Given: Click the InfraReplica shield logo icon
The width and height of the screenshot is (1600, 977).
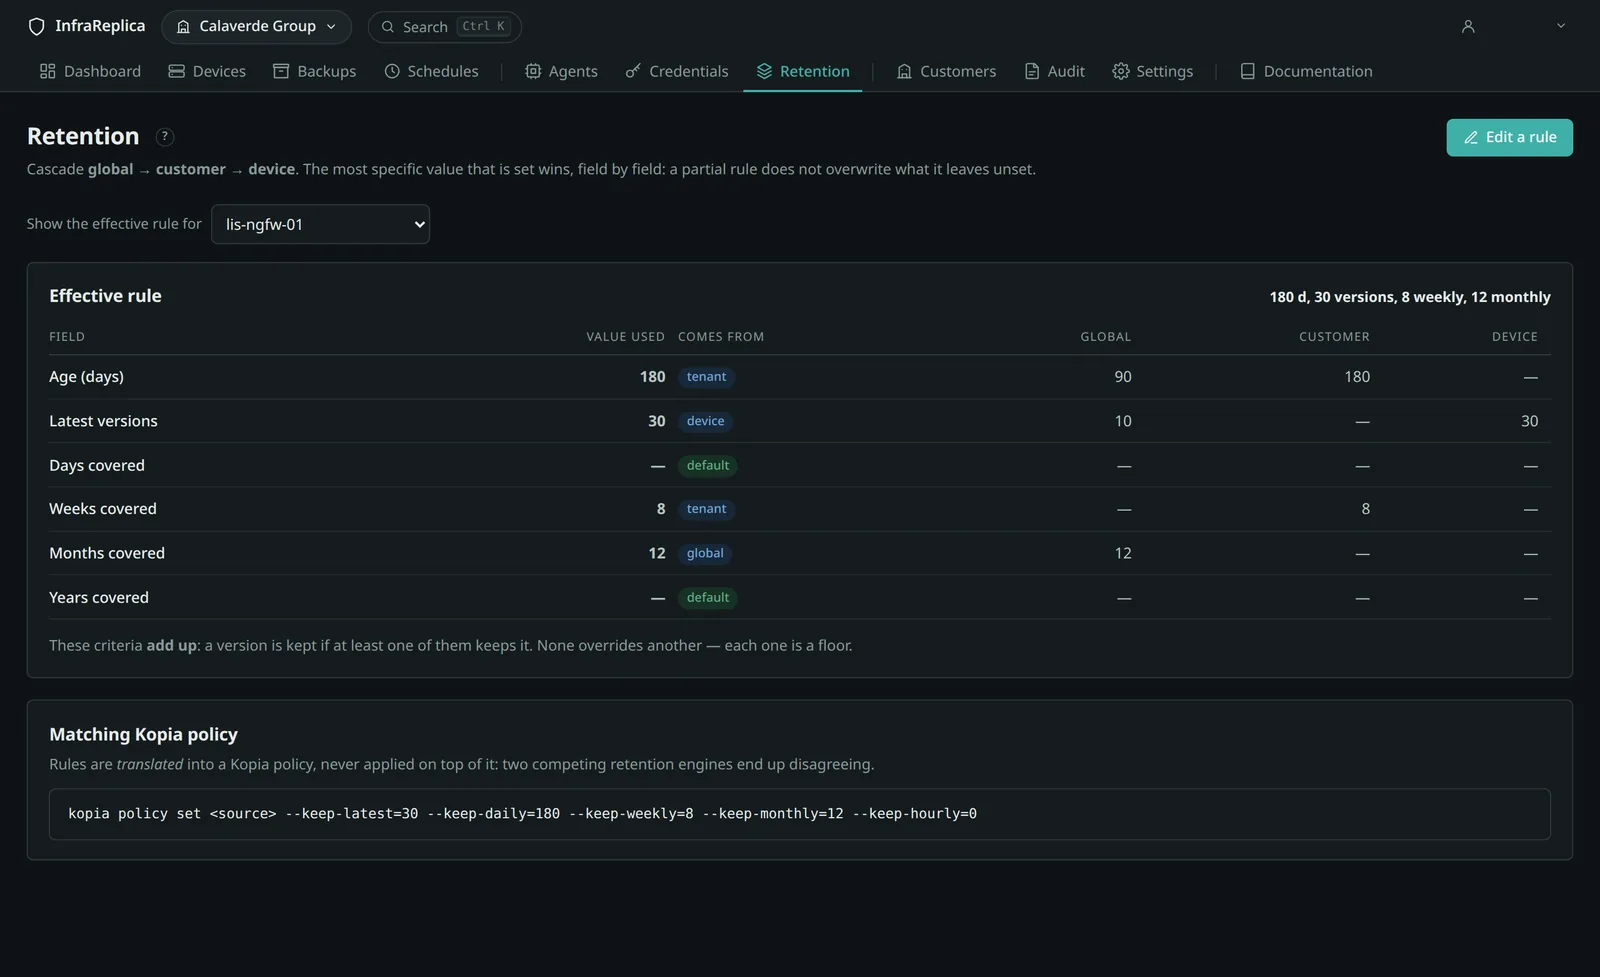Looking at the screenshot, I should [37, 27].
